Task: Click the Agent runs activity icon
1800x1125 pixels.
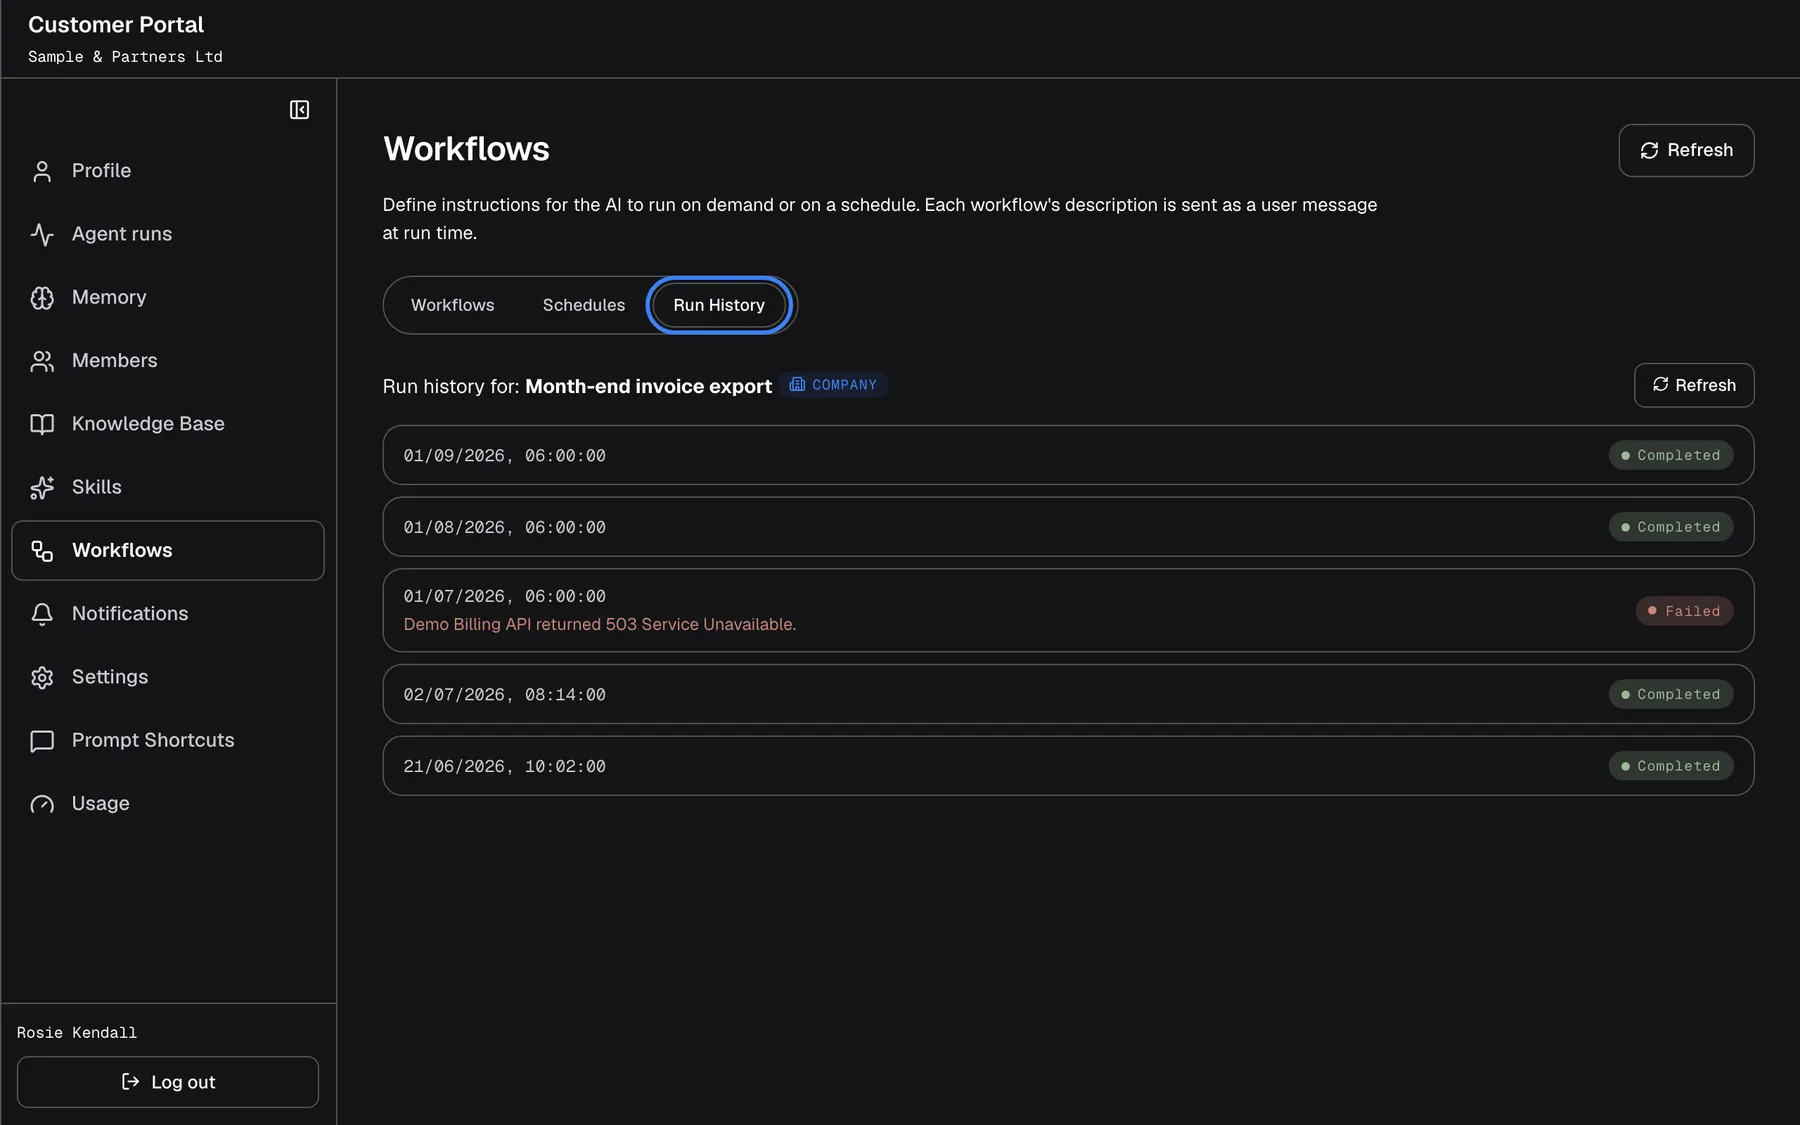Action: click(x=42, y=234)
